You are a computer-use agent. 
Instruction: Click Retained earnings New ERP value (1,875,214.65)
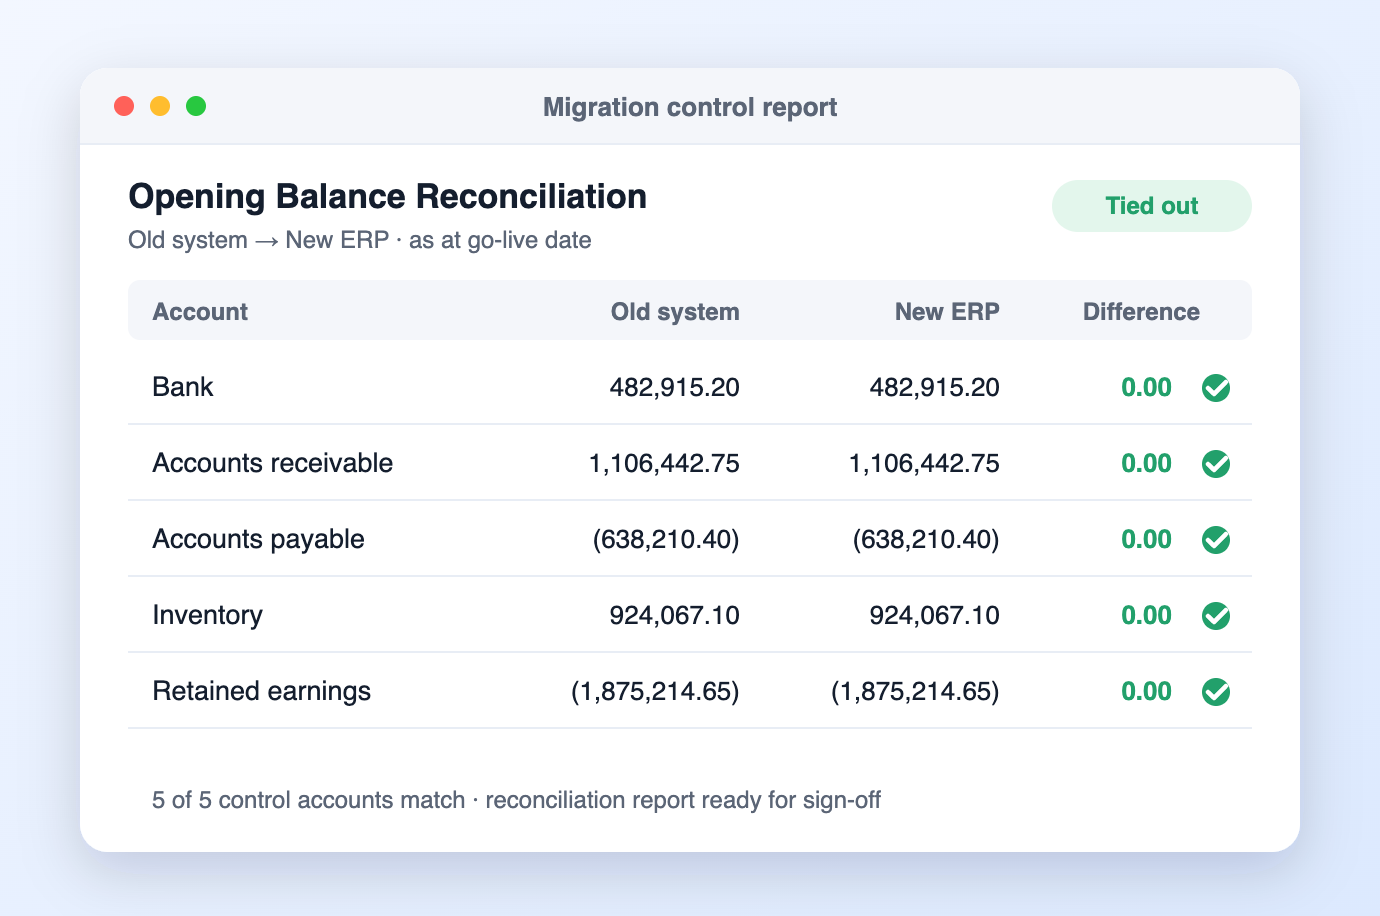(x=915, y=692)
